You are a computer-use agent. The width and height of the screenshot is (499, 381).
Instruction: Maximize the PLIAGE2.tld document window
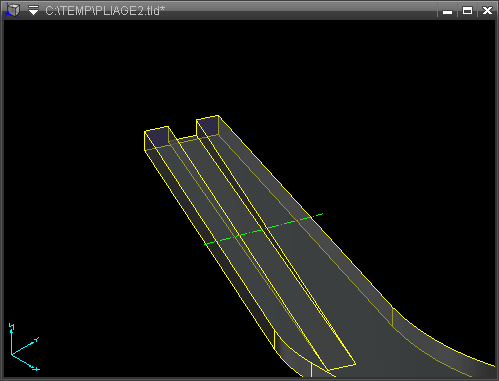coord(467,11)
